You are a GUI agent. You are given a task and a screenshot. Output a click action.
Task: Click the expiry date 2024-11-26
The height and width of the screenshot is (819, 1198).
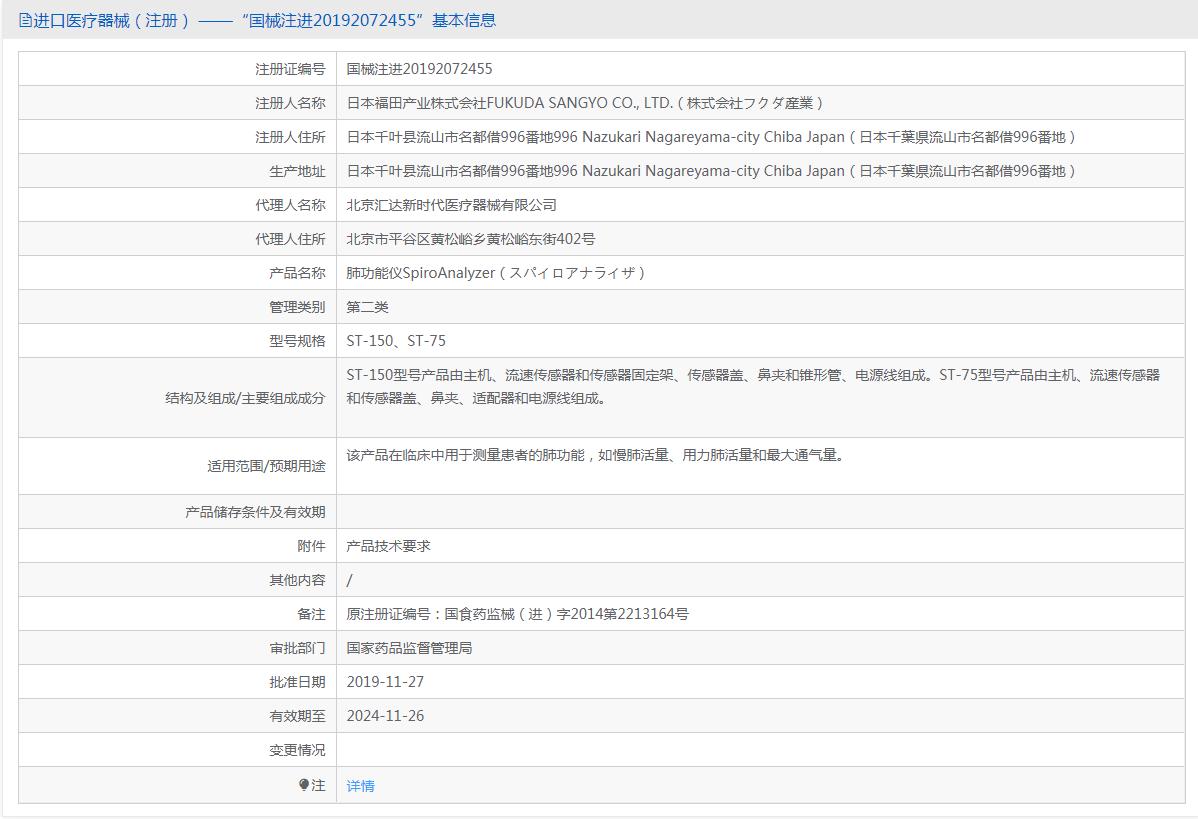385,716
